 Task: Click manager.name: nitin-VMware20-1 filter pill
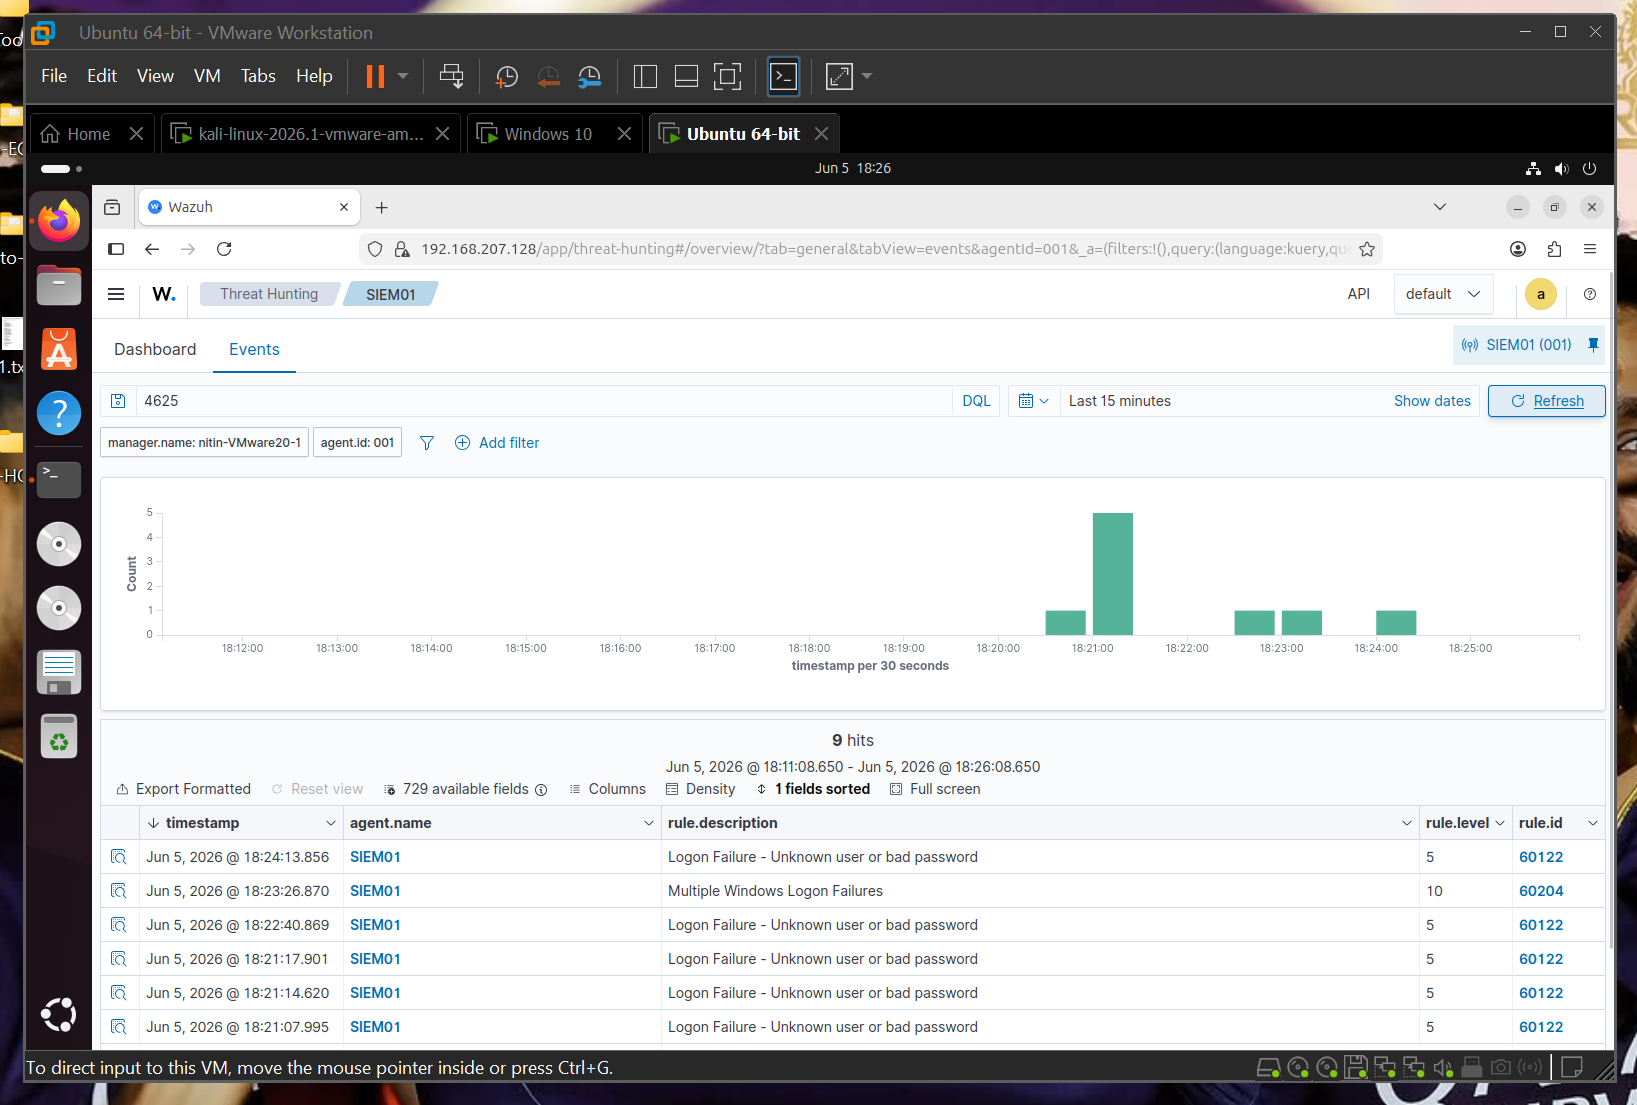tap(204, 443)
